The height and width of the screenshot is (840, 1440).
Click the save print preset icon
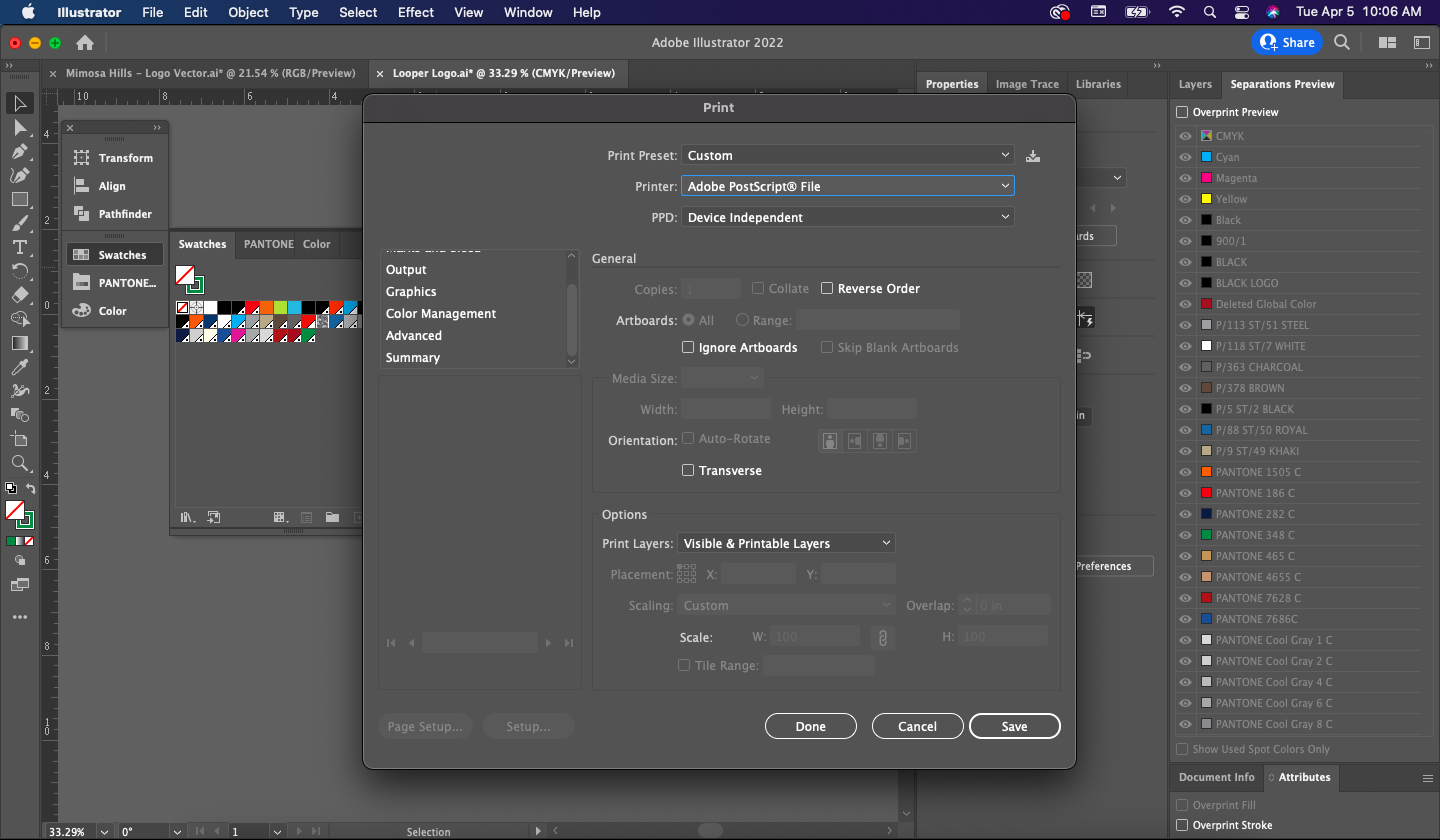pos(1033,156)
